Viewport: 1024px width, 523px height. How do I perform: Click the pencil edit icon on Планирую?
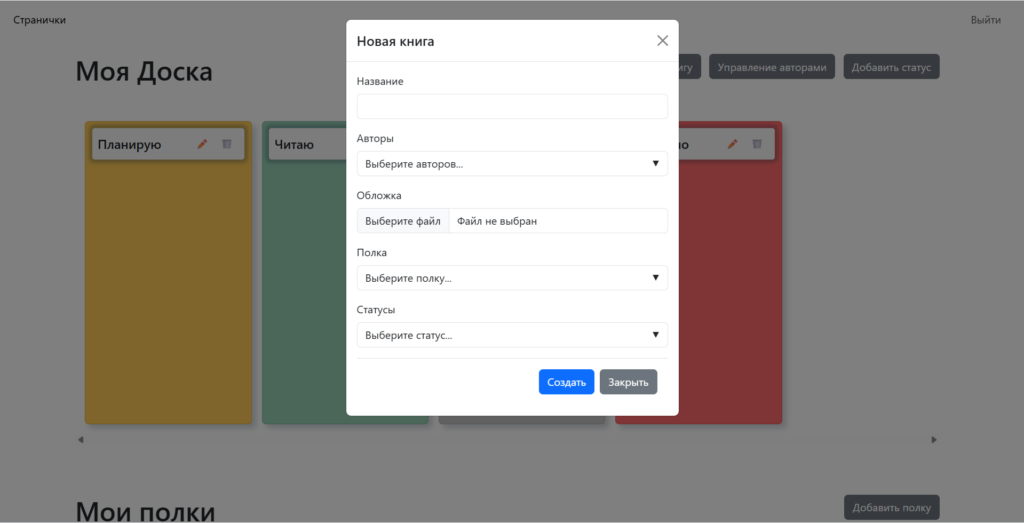(x=203, y=145)
